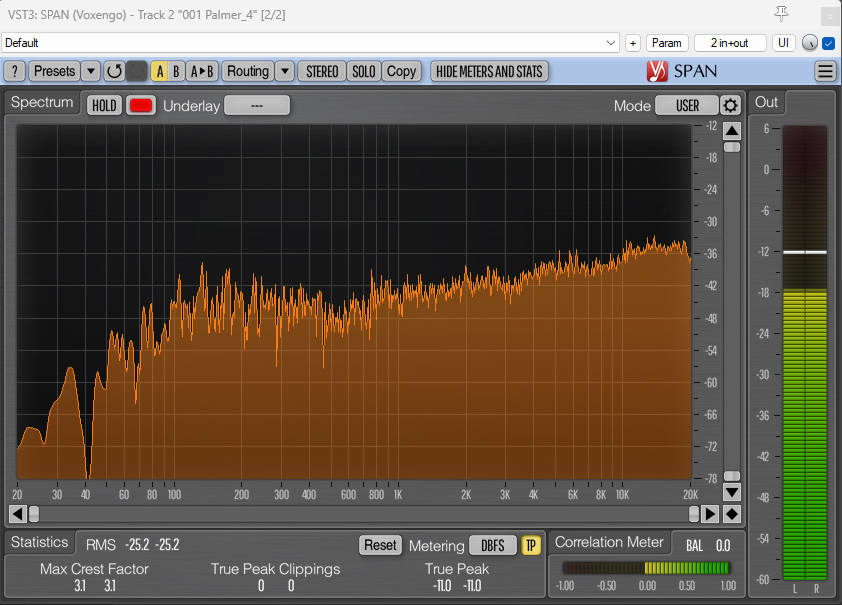
Task: Click Hide Meters and Stats button
Action: (489, 71)
